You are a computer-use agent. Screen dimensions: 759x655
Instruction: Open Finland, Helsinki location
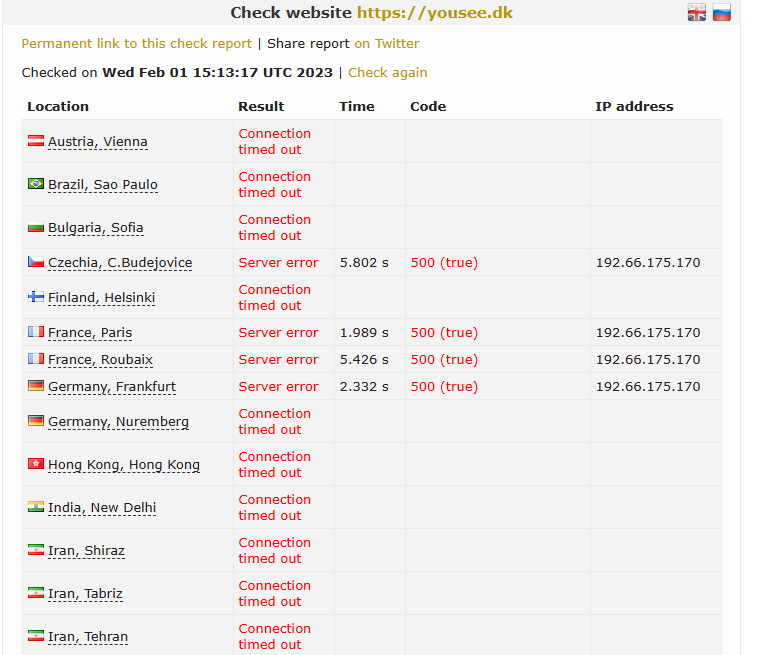pos(102,298)
